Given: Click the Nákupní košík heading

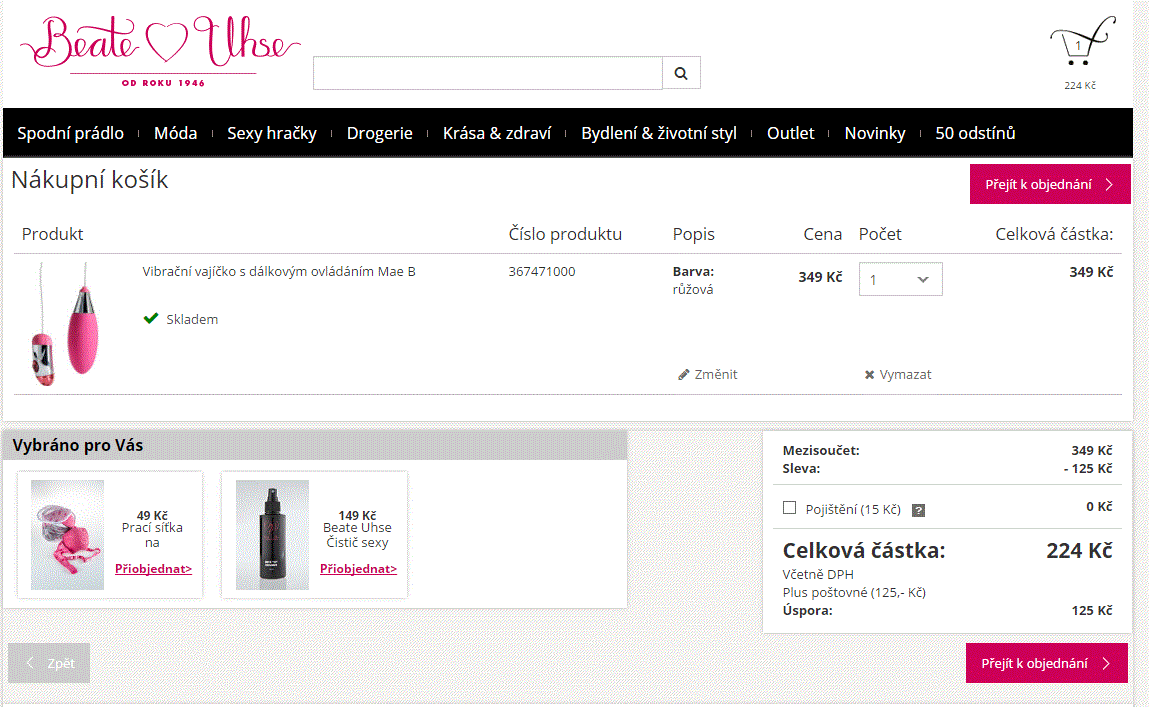Looking at the screenshot, I should tap(89, 180).
